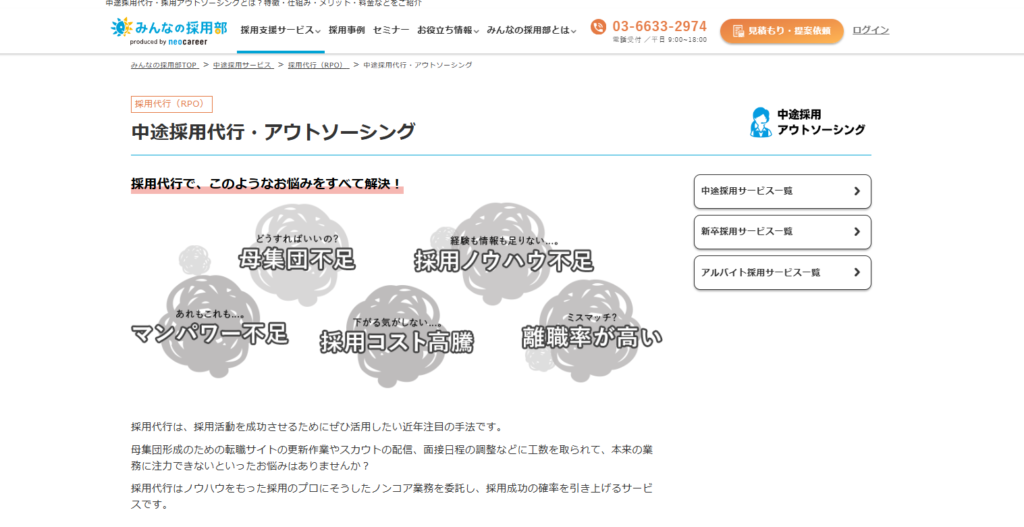Click the 採用代行（RPO） category tag

click(x=172, y=104)
